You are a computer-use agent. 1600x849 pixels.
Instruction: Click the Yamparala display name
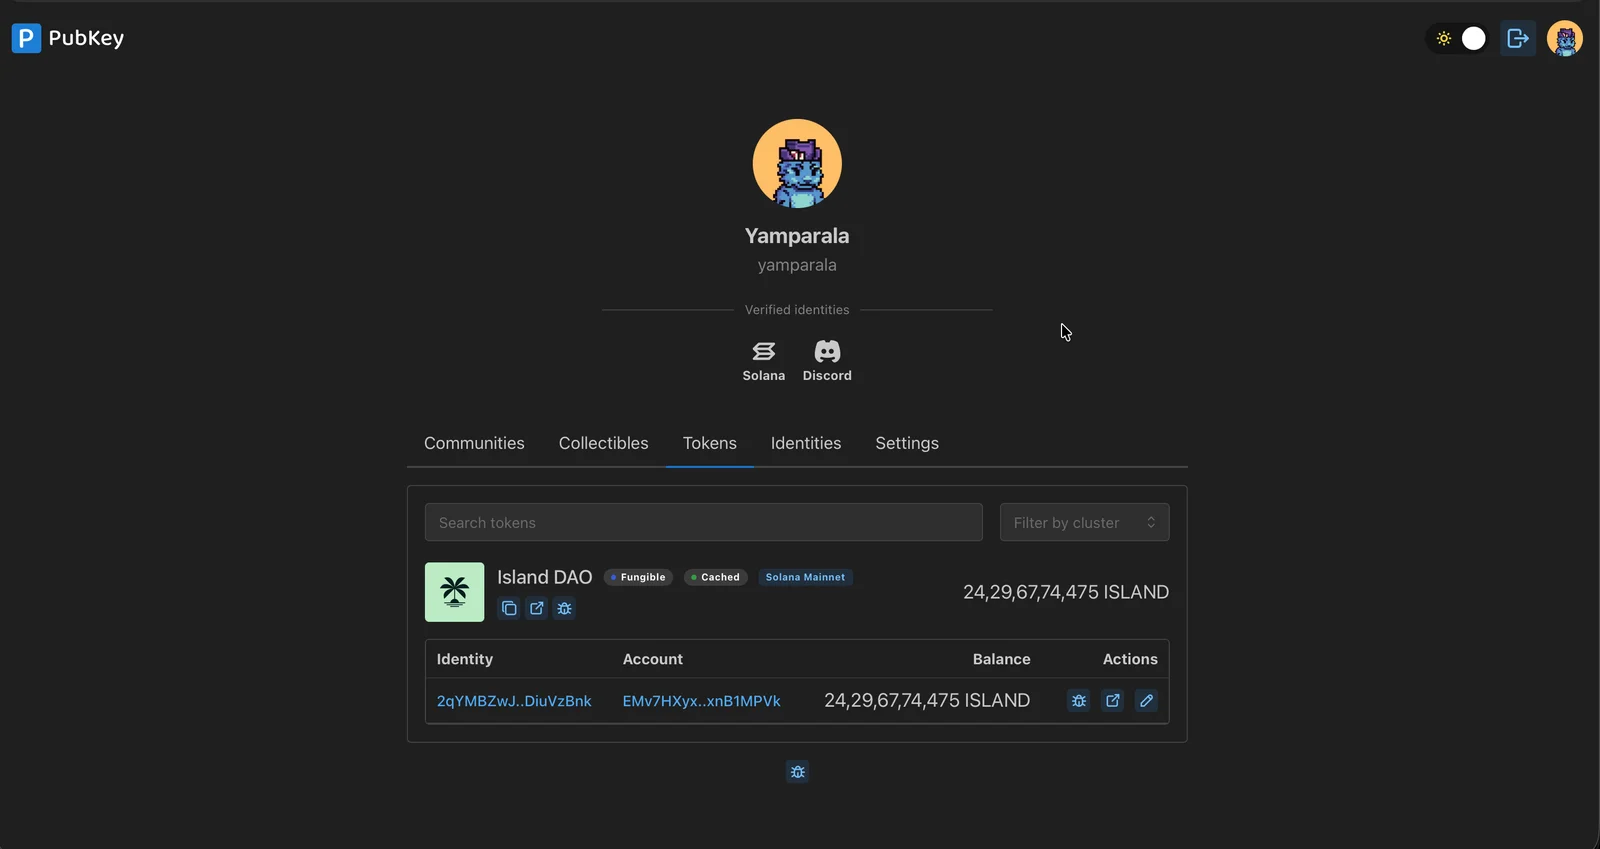[797, 236]
